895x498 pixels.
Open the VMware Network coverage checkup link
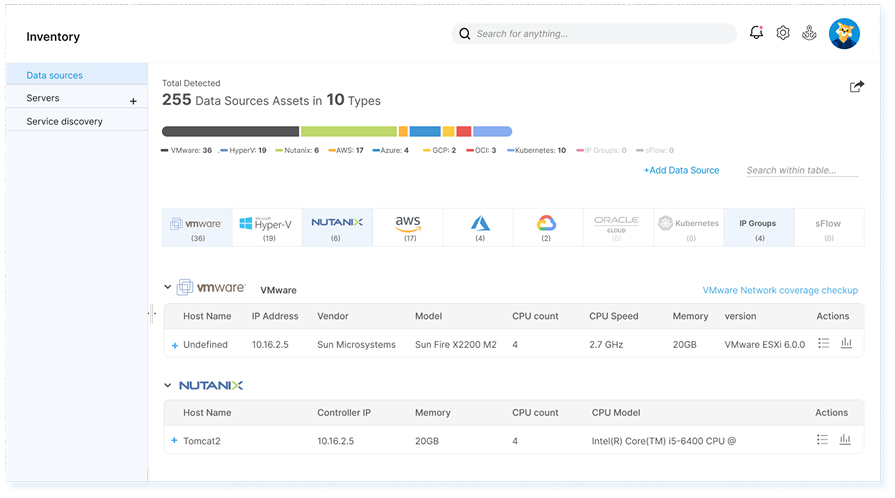780,290
